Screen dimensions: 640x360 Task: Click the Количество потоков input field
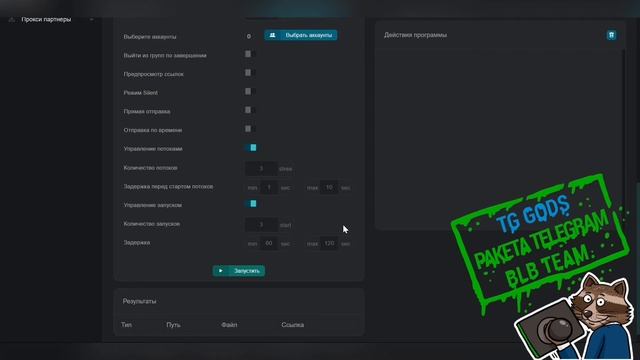pos(261,168)
